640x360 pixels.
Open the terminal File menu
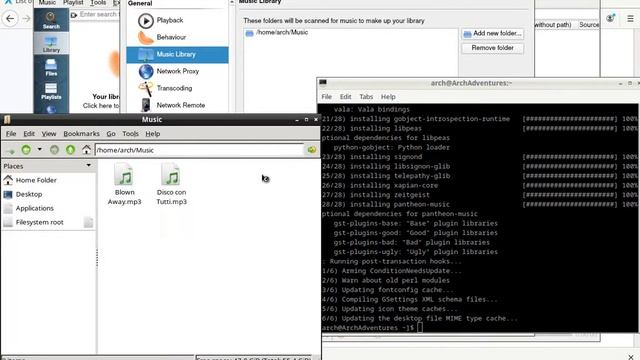(327, 97)
